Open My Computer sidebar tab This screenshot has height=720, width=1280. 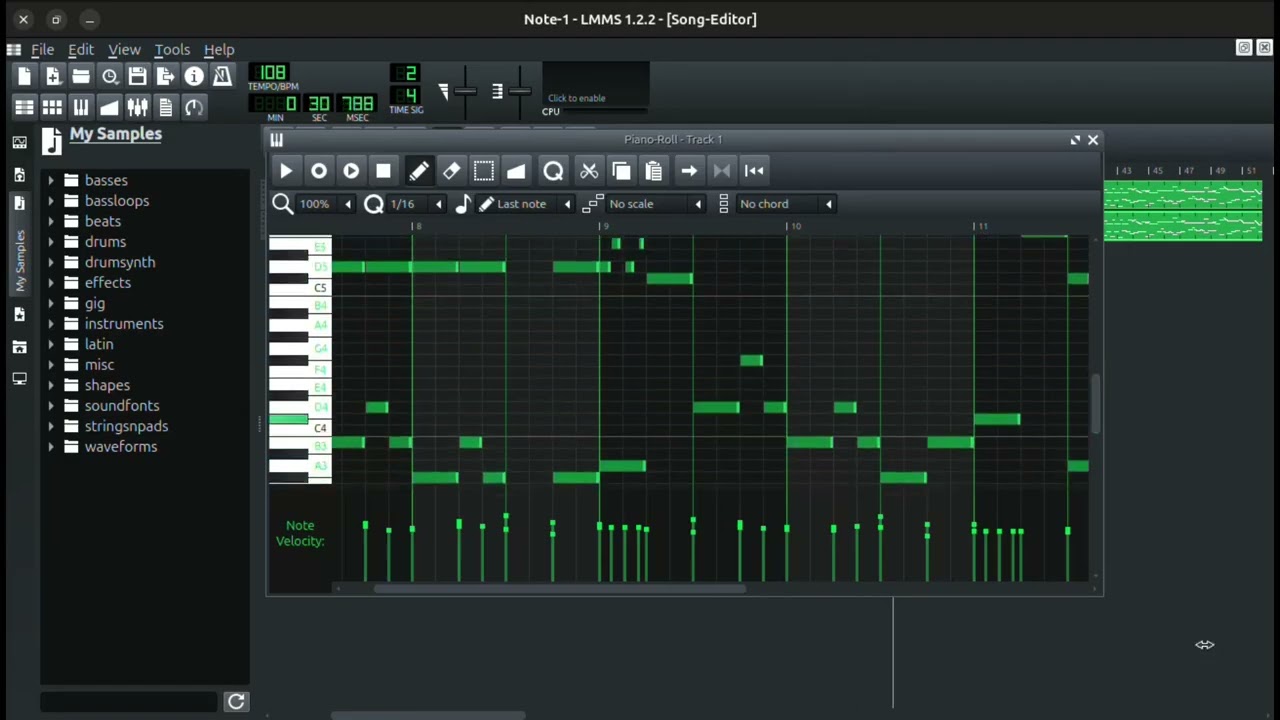(19, 379)
